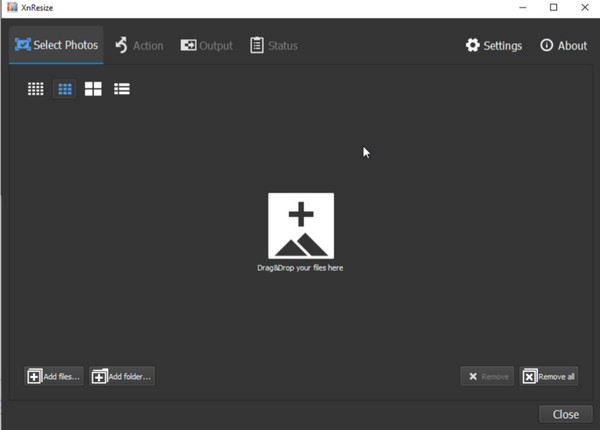
Task: Open the Status tab
Action: click(x=273, y=45)
